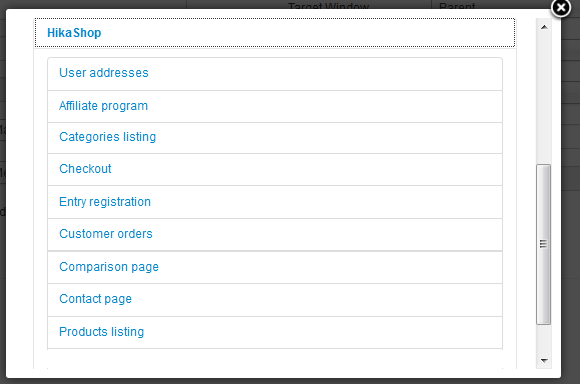The image size is (580, 384).
Task: Choose Affiliate program menu item type
Action: click(x=103, y=106)
